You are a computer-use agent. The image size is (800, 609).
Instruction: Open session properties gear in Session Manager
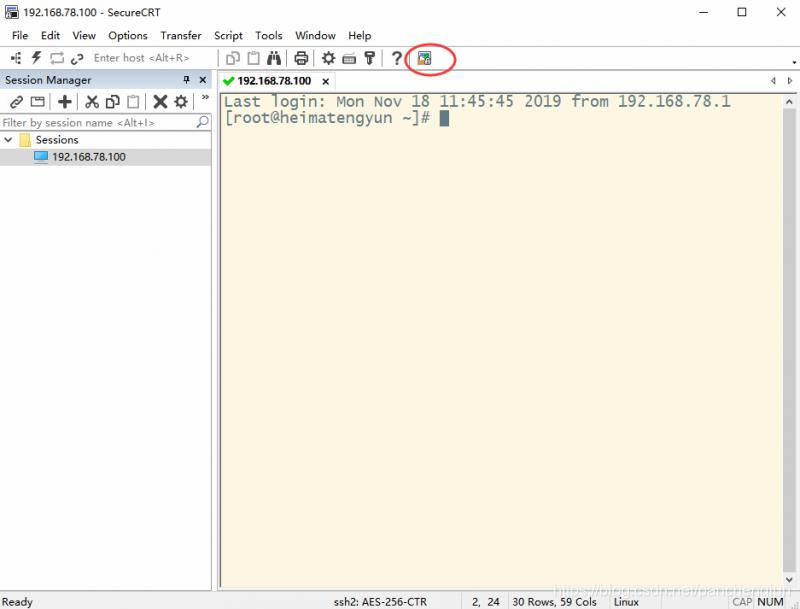[x=181, y=102]
